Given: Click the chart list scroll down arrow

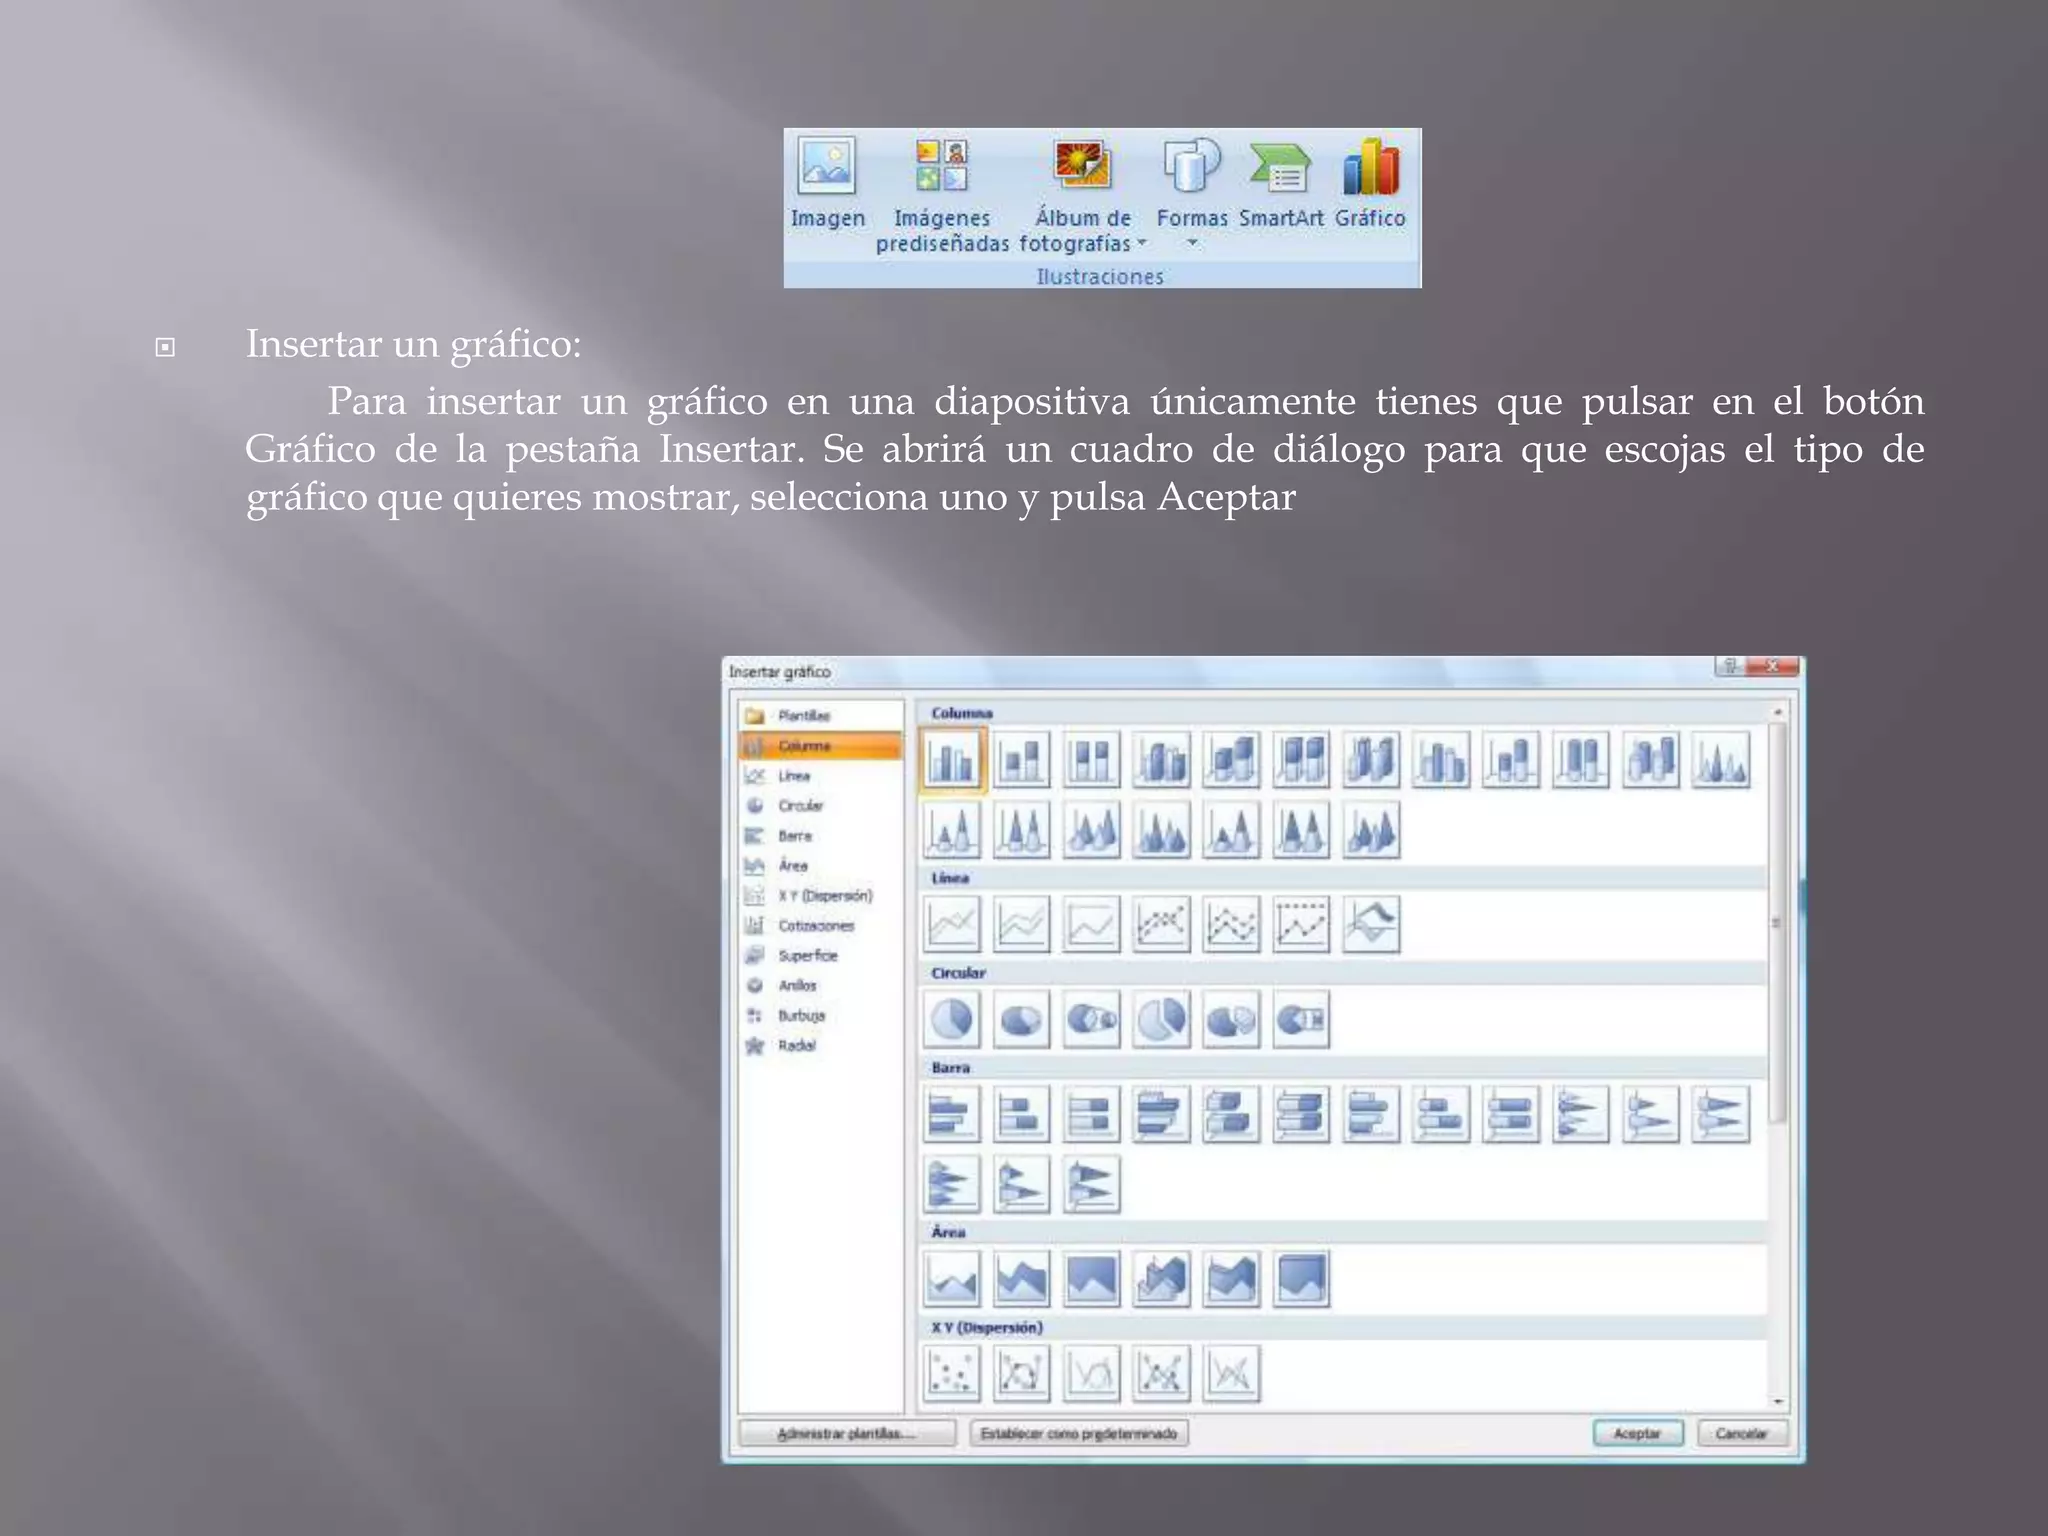Looking at the screenshot, I should 1778,1401.
